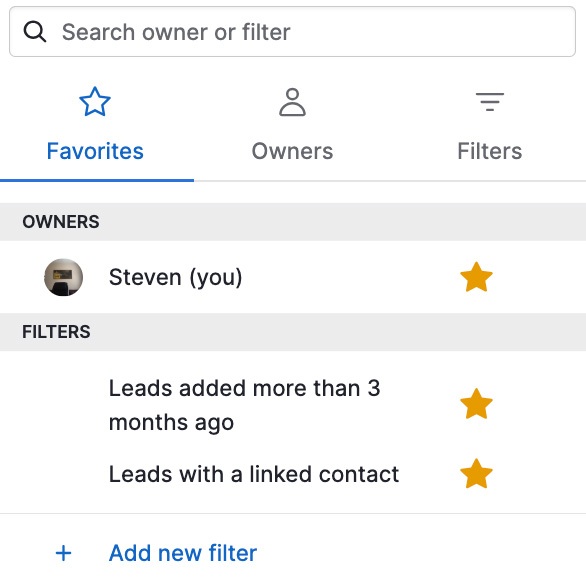Click the Add new filter link
The width and height of the screenshot is (586, 588).
click(x=183, y=553)
